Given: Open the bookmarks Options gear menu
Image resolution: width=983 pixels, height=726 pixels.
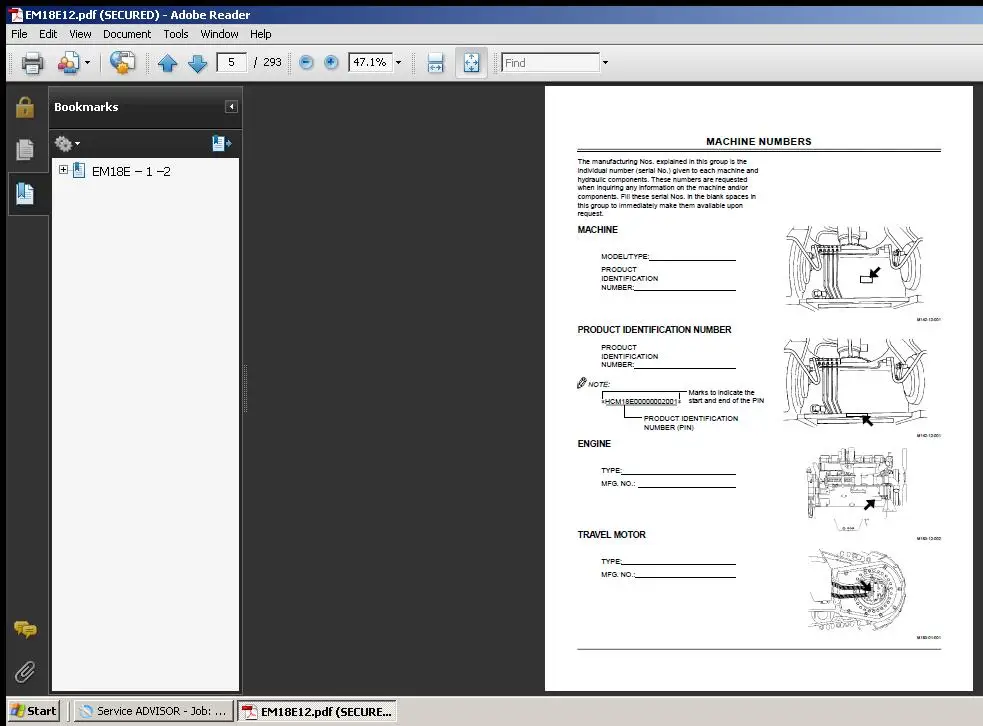Looking at the screenshot, I should (x=67, y=144).
